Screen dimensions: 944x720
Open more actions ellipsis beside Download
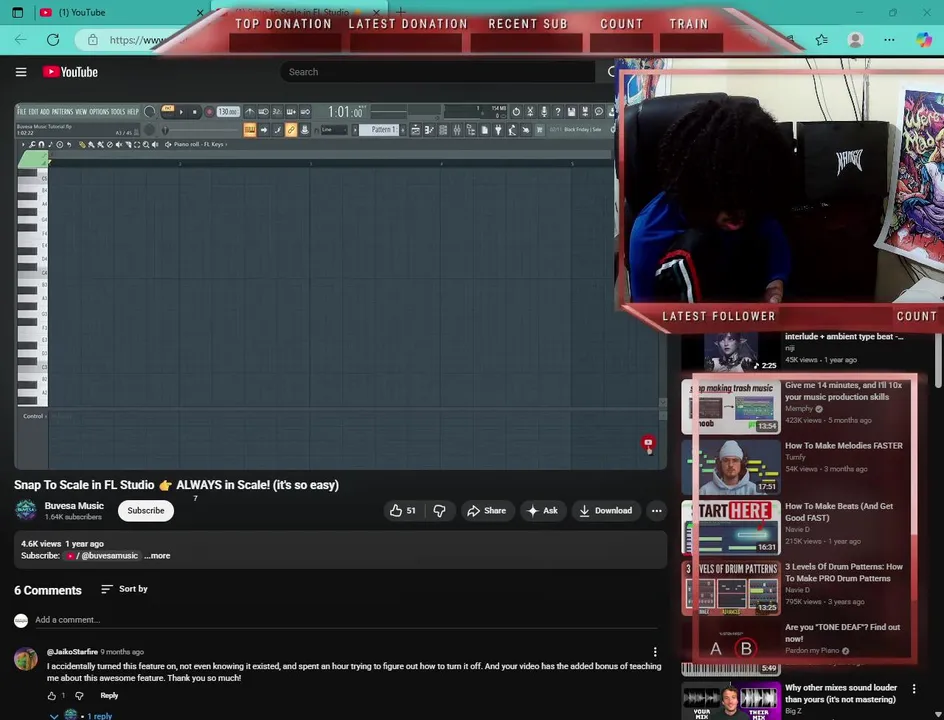coord(656,511)
